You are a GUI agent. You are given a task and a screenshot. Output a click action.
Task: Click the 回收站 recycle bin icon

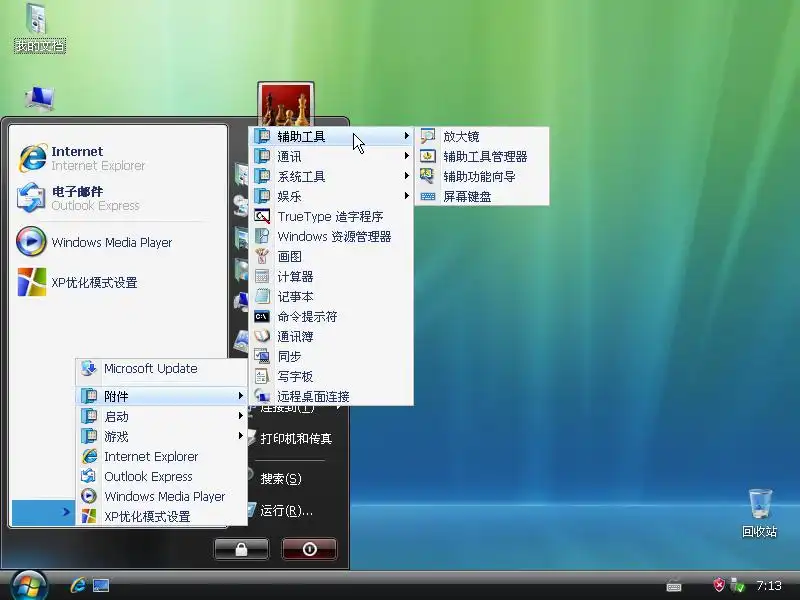[x=760, y=503]
